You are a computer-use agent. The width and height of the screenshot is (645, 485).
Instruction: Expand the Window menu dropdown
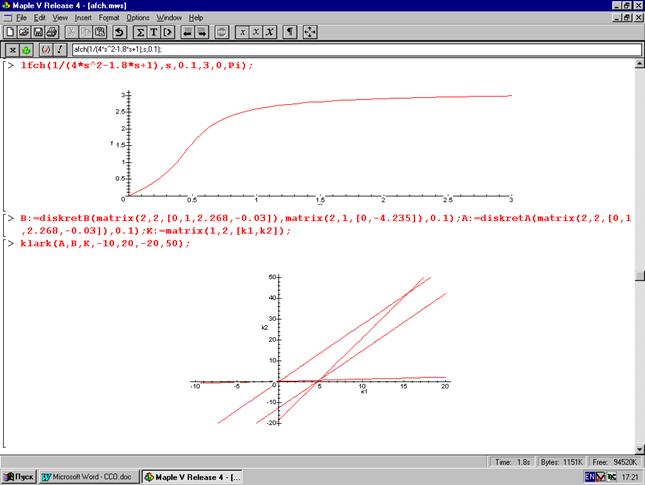(x=169, y=18)
